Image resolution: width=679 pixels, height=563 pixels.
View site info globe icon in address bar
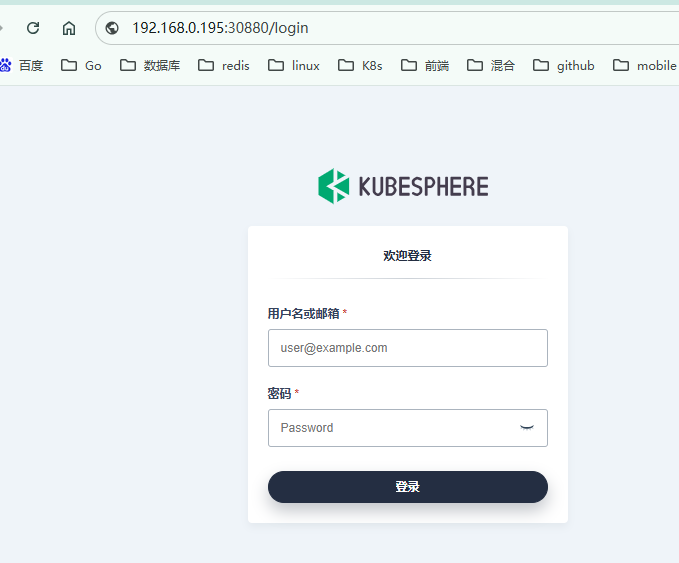pyautogui.click(x=112, y=28)
